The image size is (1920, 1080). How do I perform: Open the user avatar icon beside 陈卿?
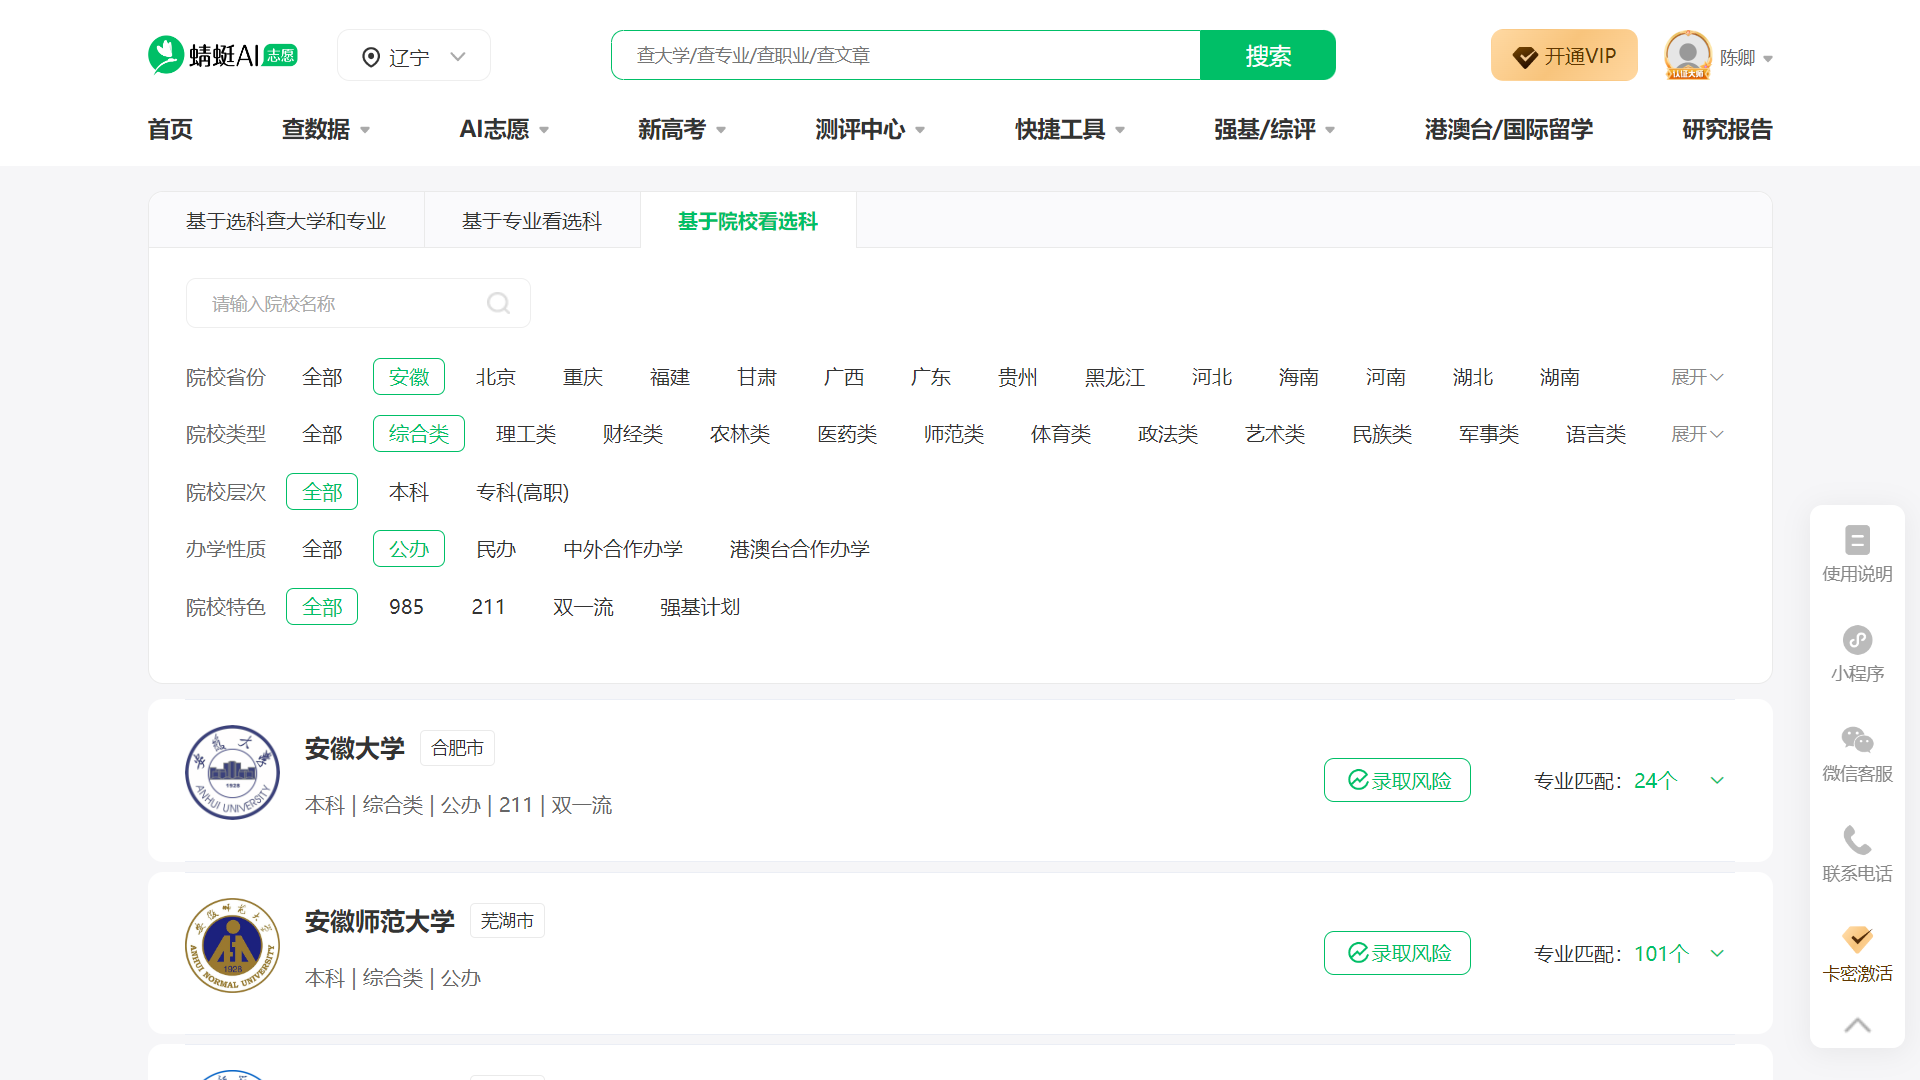pos(1687,55)
